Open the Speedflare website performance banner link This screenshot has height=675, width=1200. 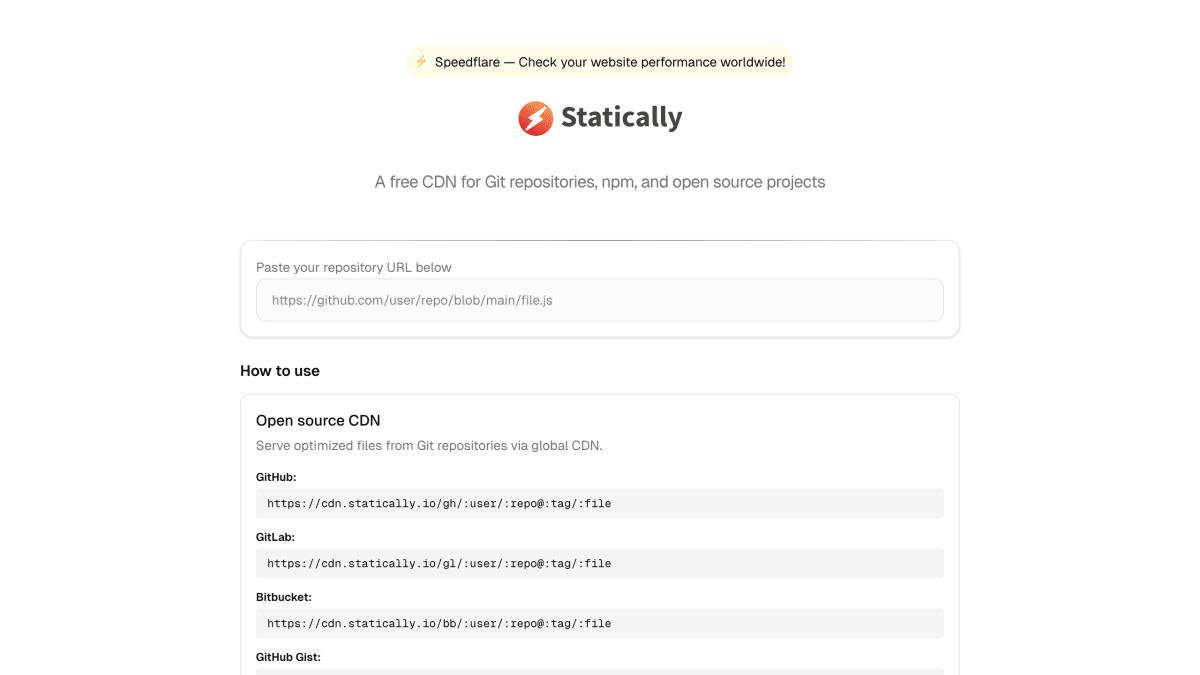click(x=600, y=62)
